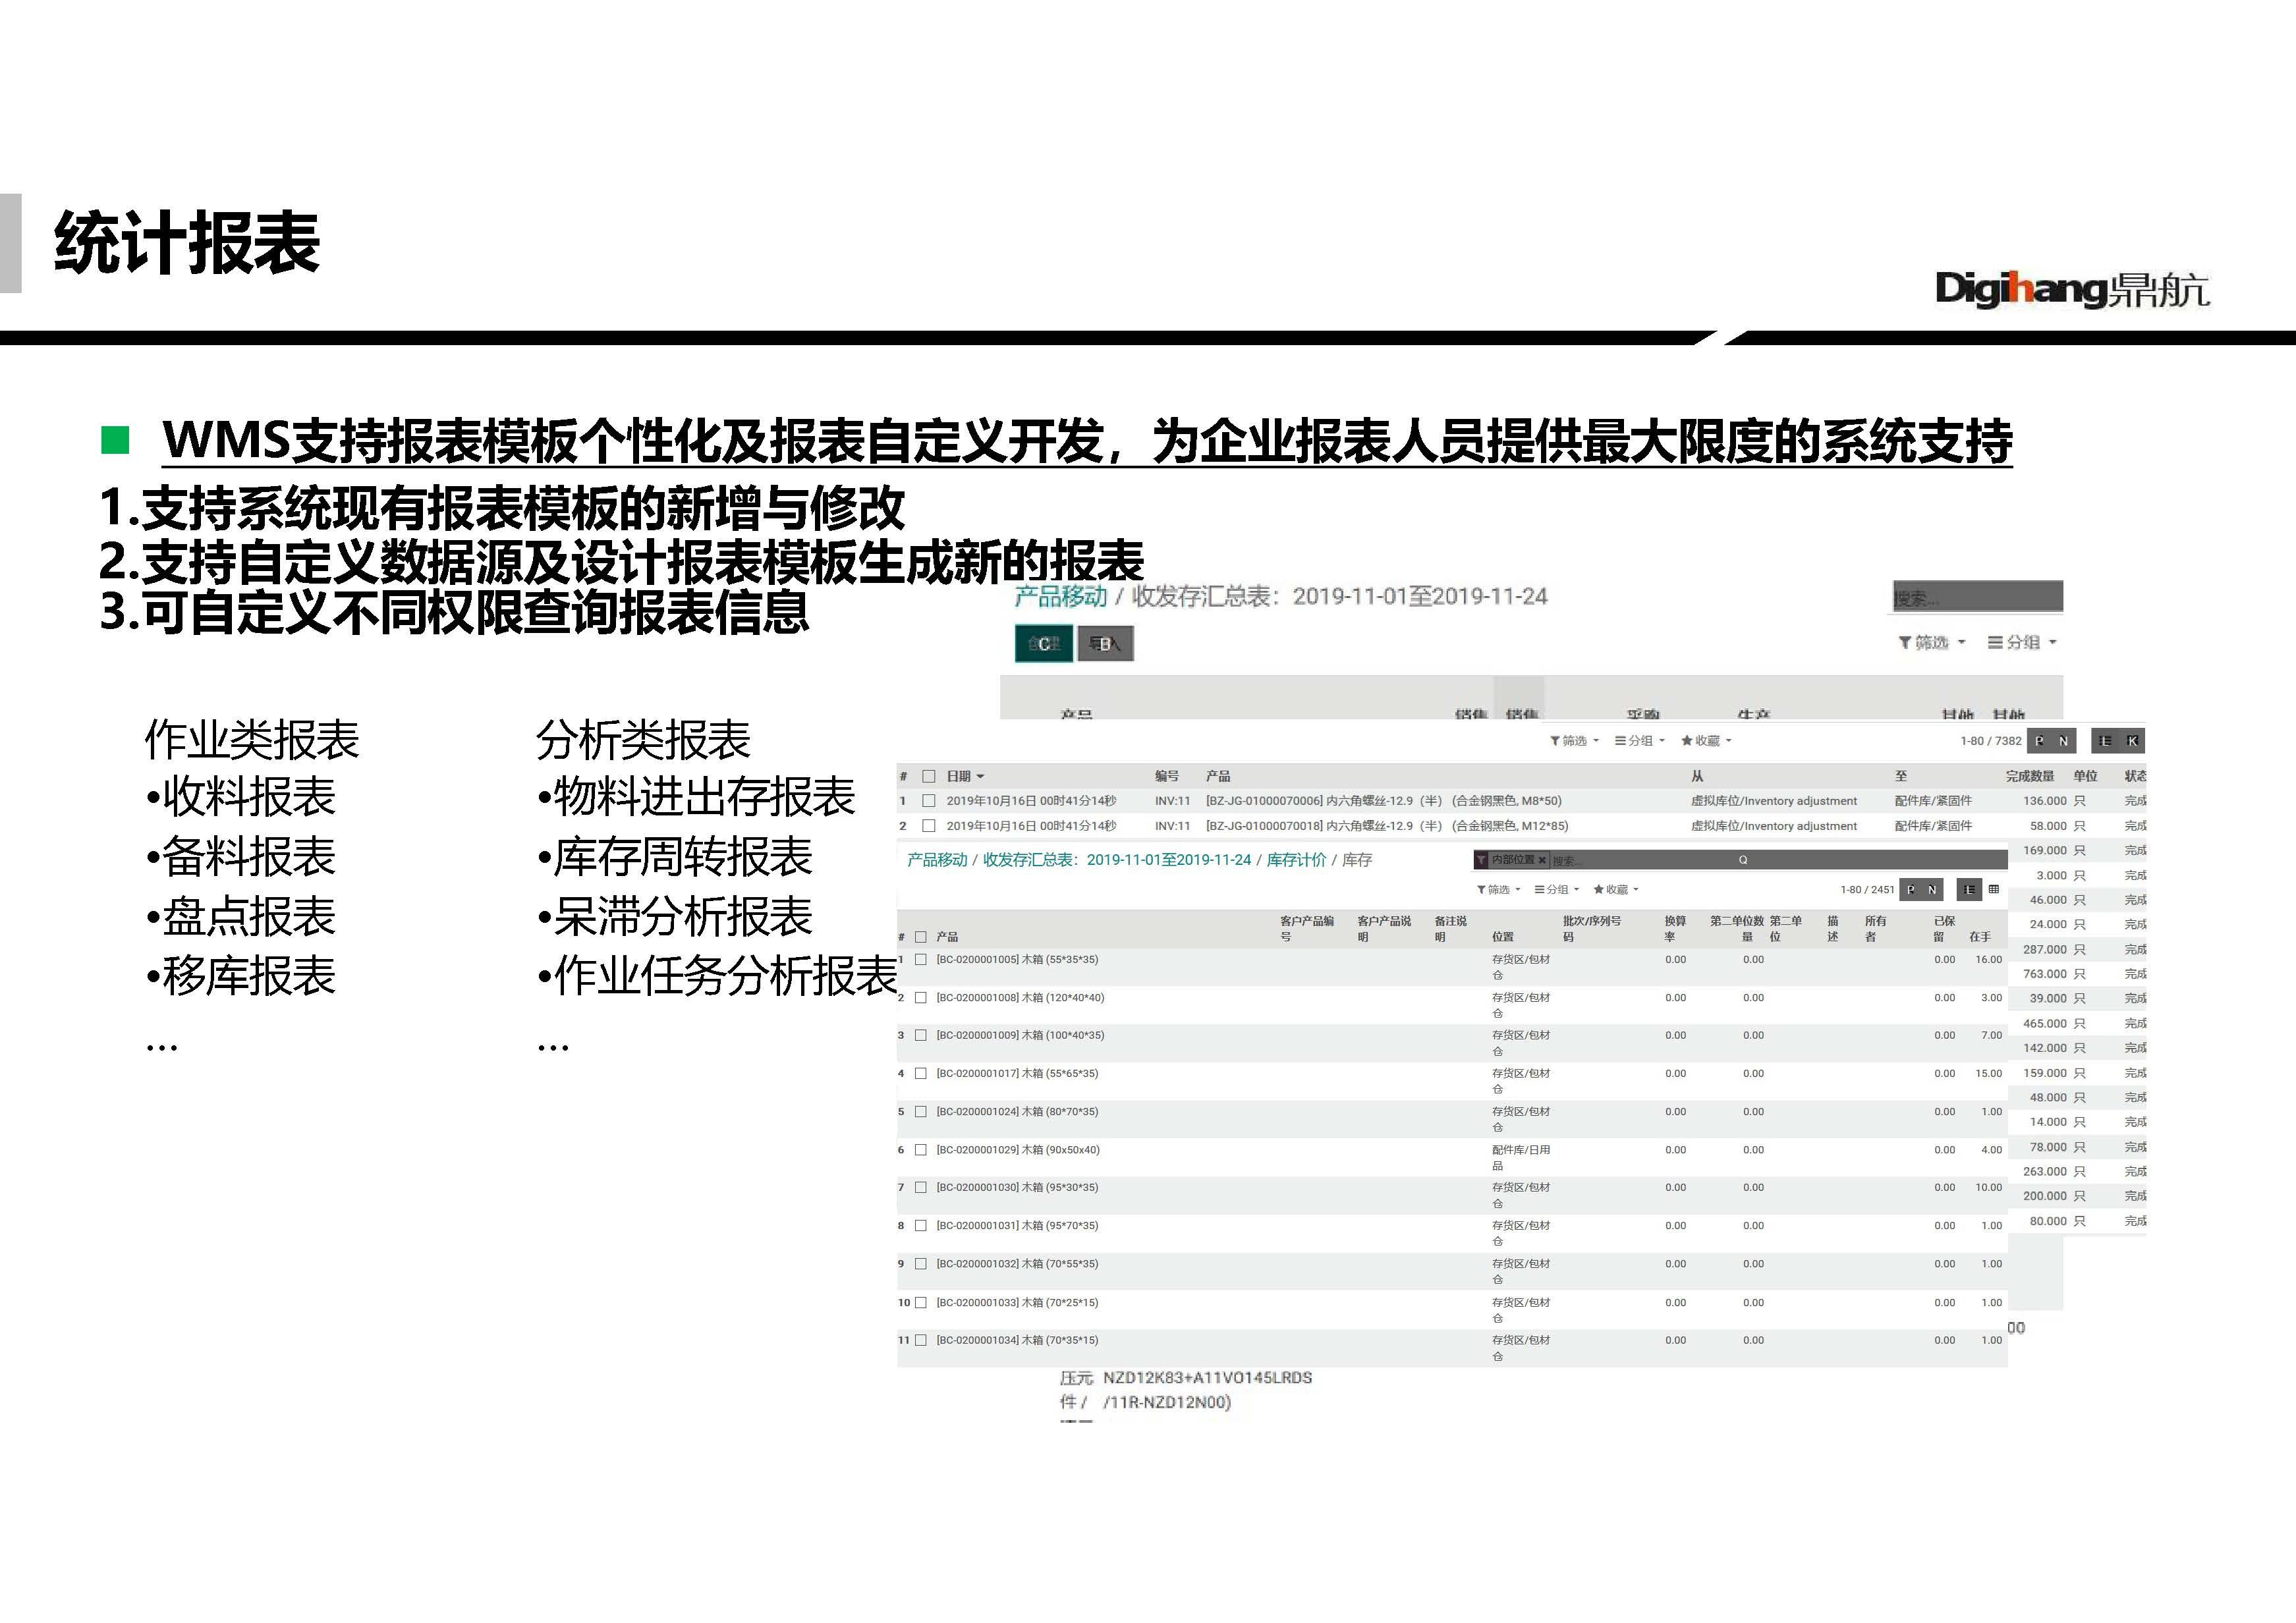The width and height of the screenshot is (2296, 1623).
Task: Click the funnel icon of the 内部位置 facet
Action: pyautogui.click(x=1481, y=860)
